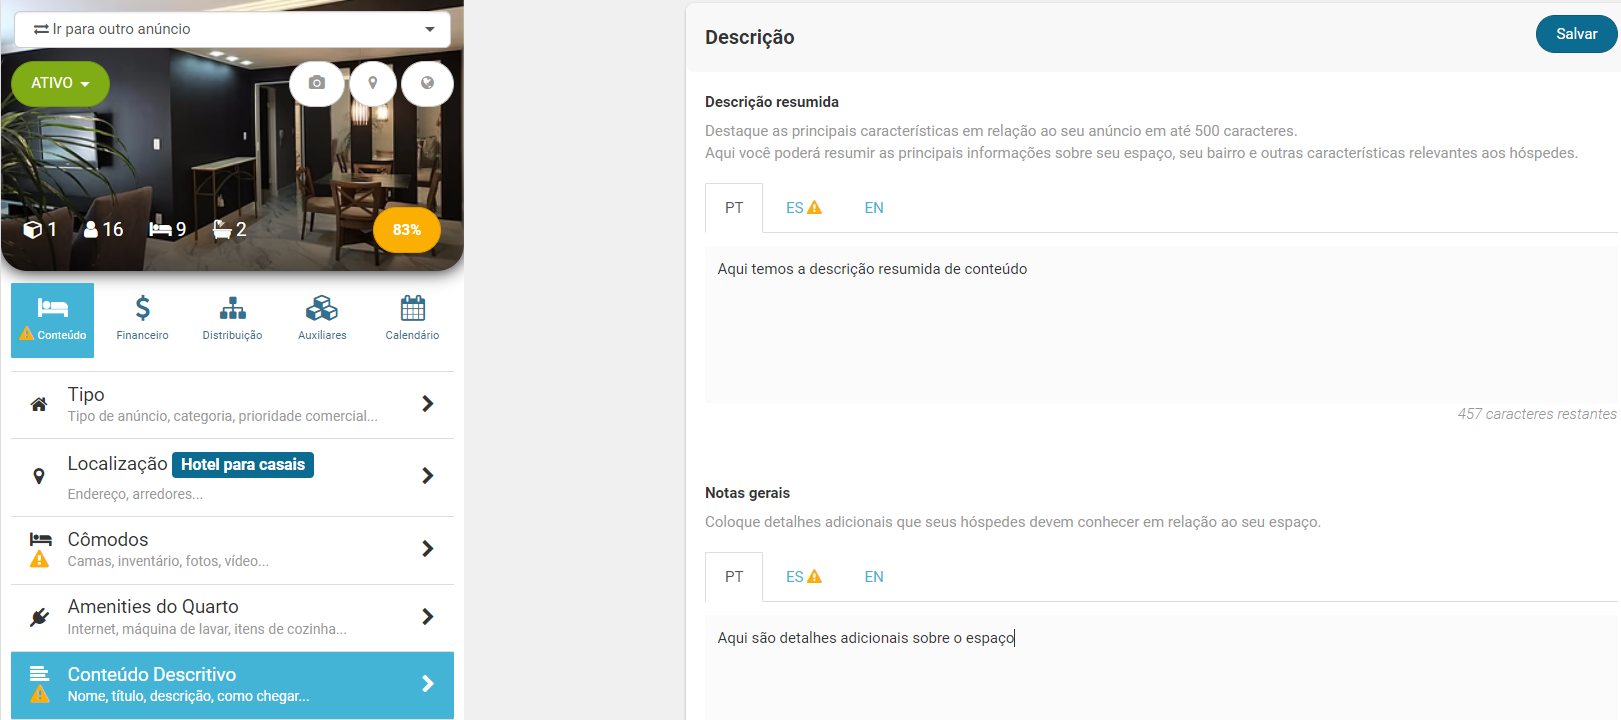The image size is (1621, 720).
Task: Click warning icon on Conteúdo tab
Action: [27, 334]
